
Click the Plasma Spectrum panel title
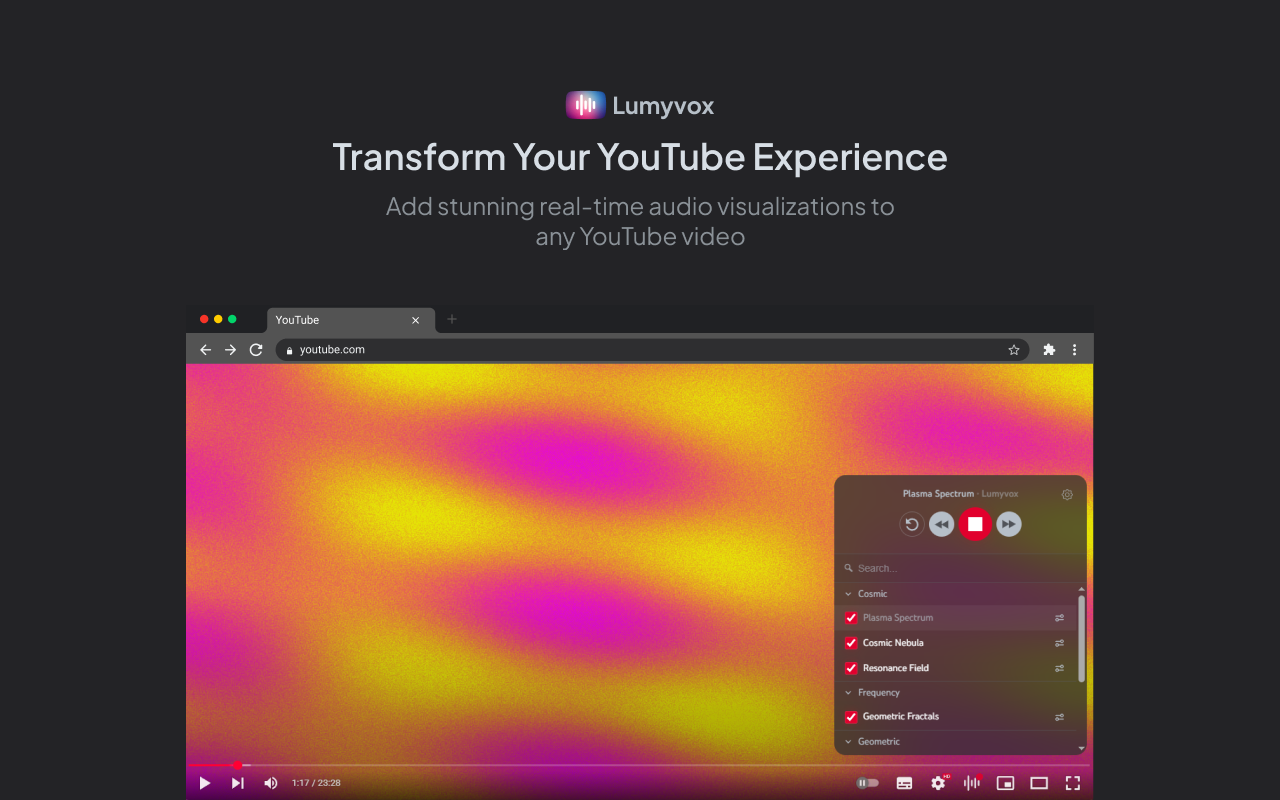pyautogui.click(x=938, y=494)
